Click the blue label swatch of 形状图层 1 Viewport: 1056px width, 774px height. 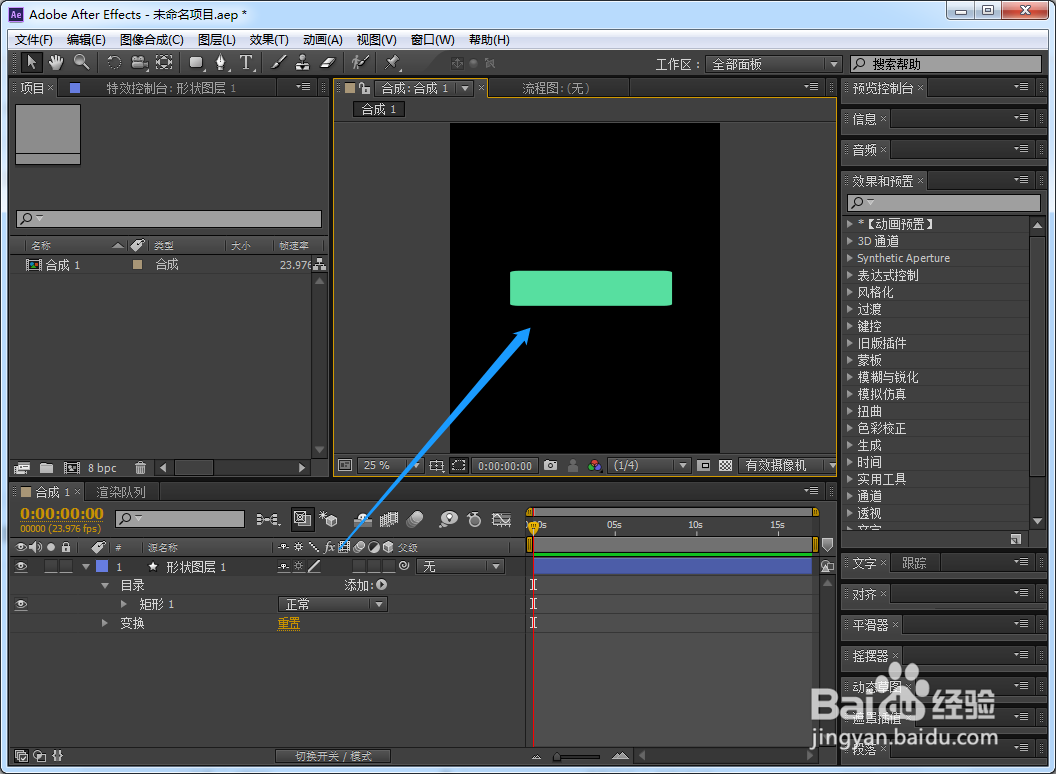point(102,567)
